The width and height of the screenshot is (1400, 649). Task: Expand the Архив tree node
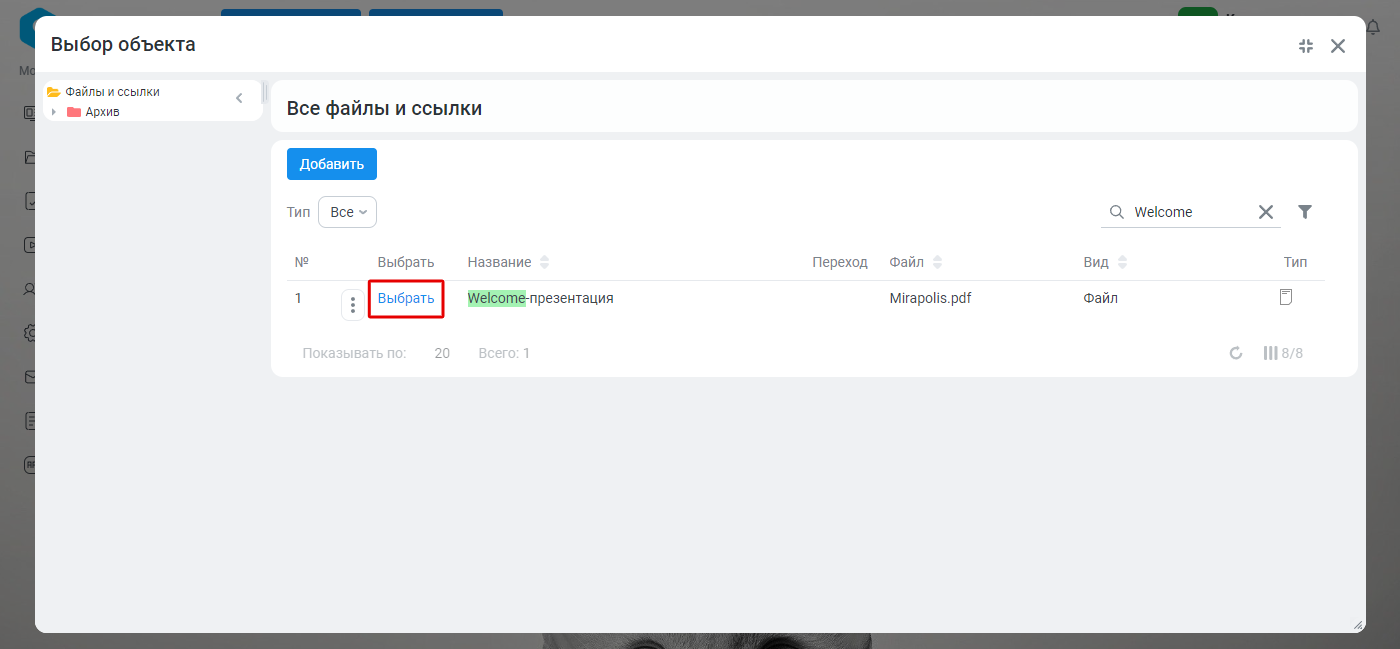(x=53, y=112)
